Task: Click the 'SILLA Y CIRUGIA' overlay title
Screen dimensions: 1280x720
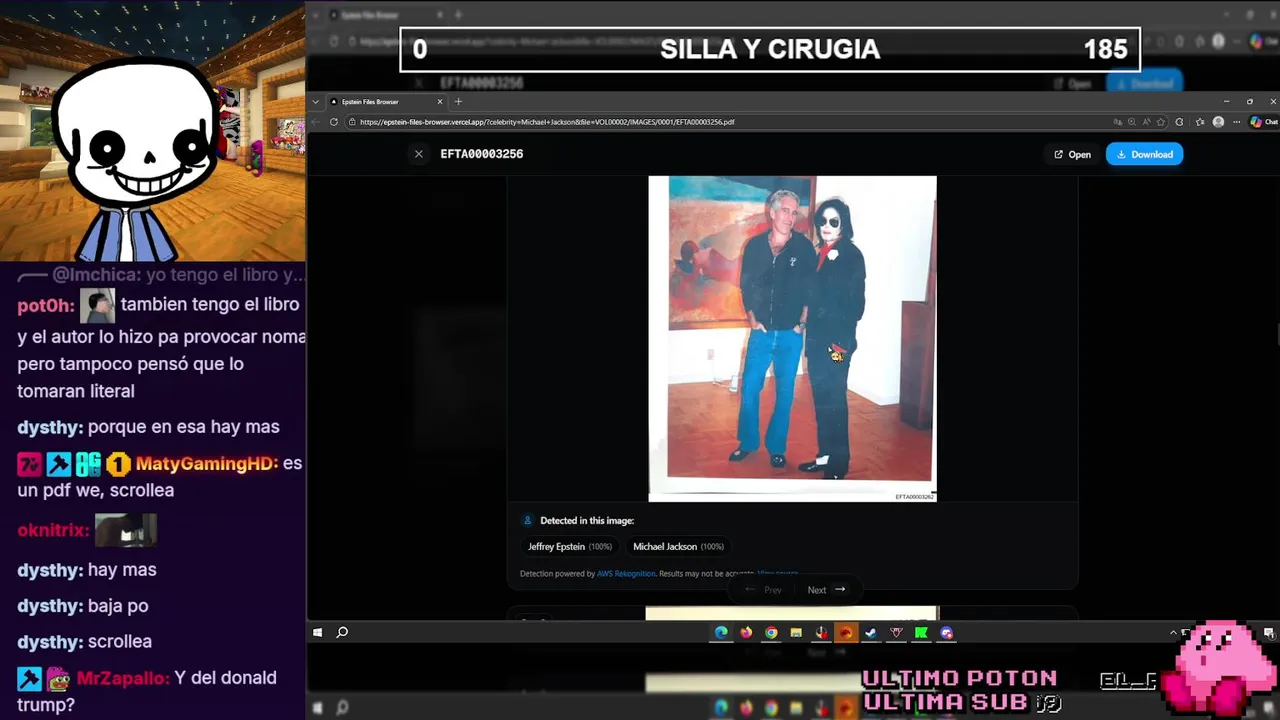Action: pos(770,50)
